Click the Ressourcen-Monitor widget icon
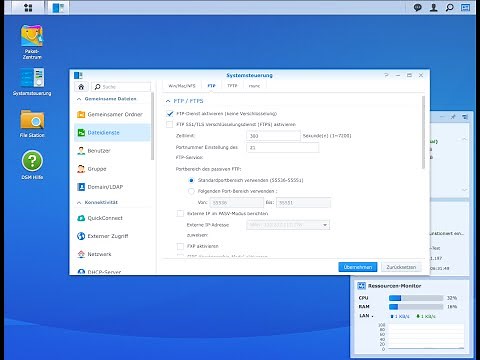 click(361, 286)
